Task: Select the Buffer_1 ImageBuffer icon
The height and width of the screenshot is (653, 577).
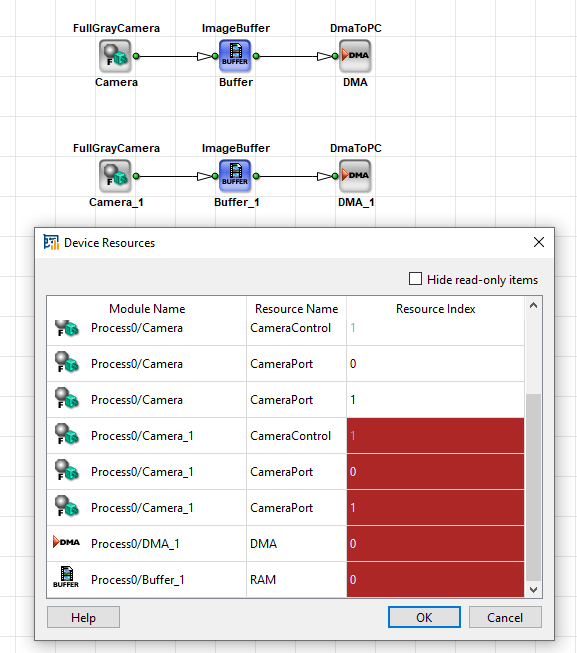Action: point(235,176)
